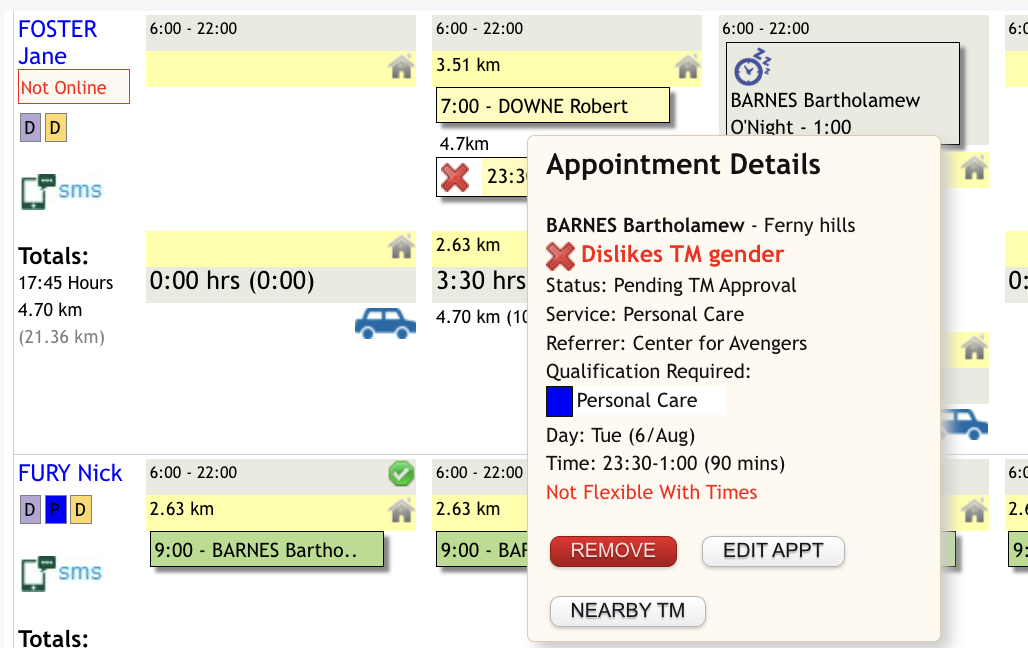Screen dimensions: 1028x648
Task: Select the 7:00 - DOWNE Robert appointment
Action: [x=552, y=106]
